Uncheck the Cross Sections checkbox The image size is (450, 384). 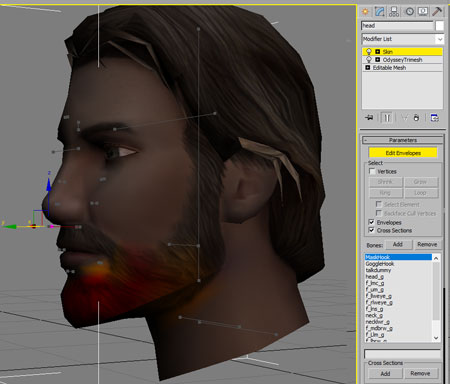[x=371, y=230]
